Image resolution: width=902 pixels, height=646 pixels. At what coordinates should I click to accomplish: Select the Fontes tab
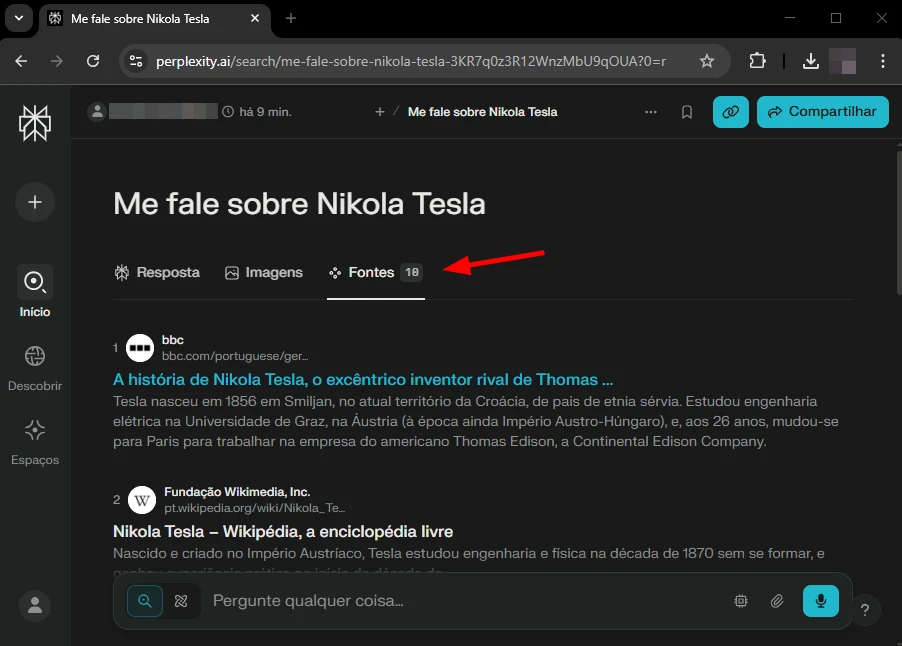[376, 272]
